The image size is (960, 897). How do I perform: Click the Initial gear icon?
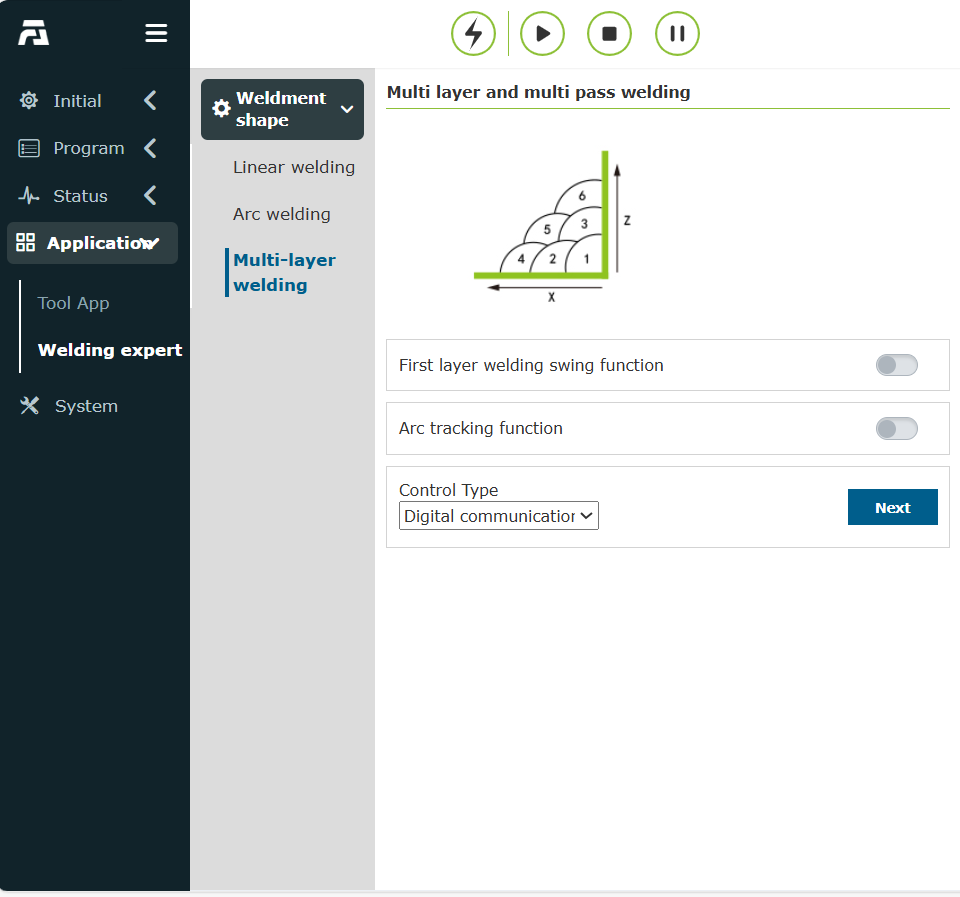tap(29, 100)
